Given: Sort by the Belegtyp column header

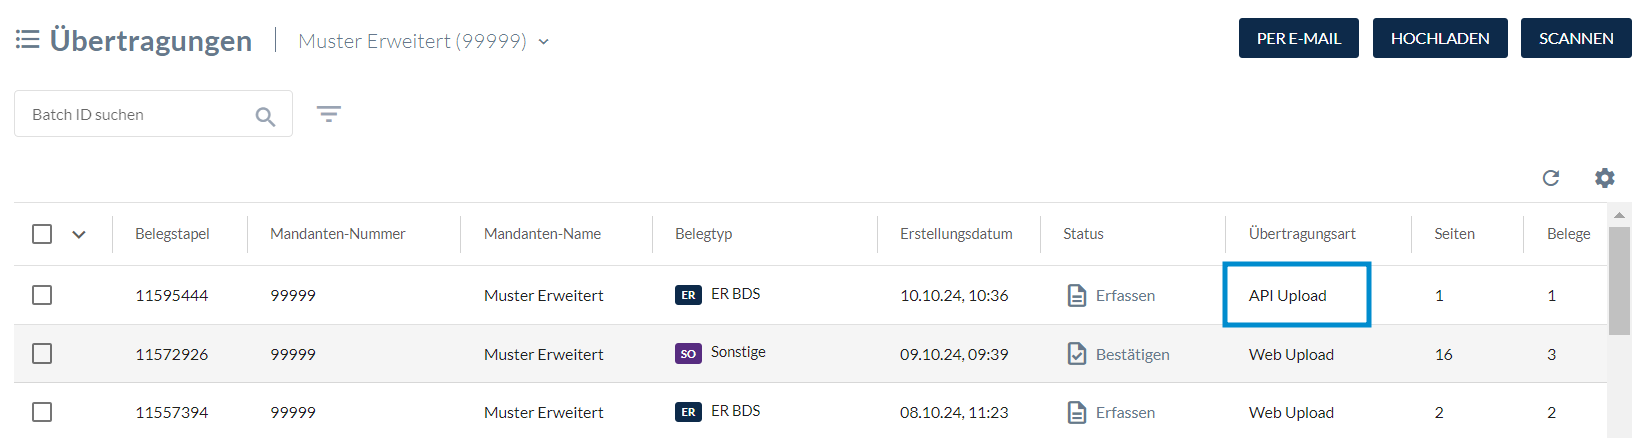Looking at the screenshot, I should [704, 234].
